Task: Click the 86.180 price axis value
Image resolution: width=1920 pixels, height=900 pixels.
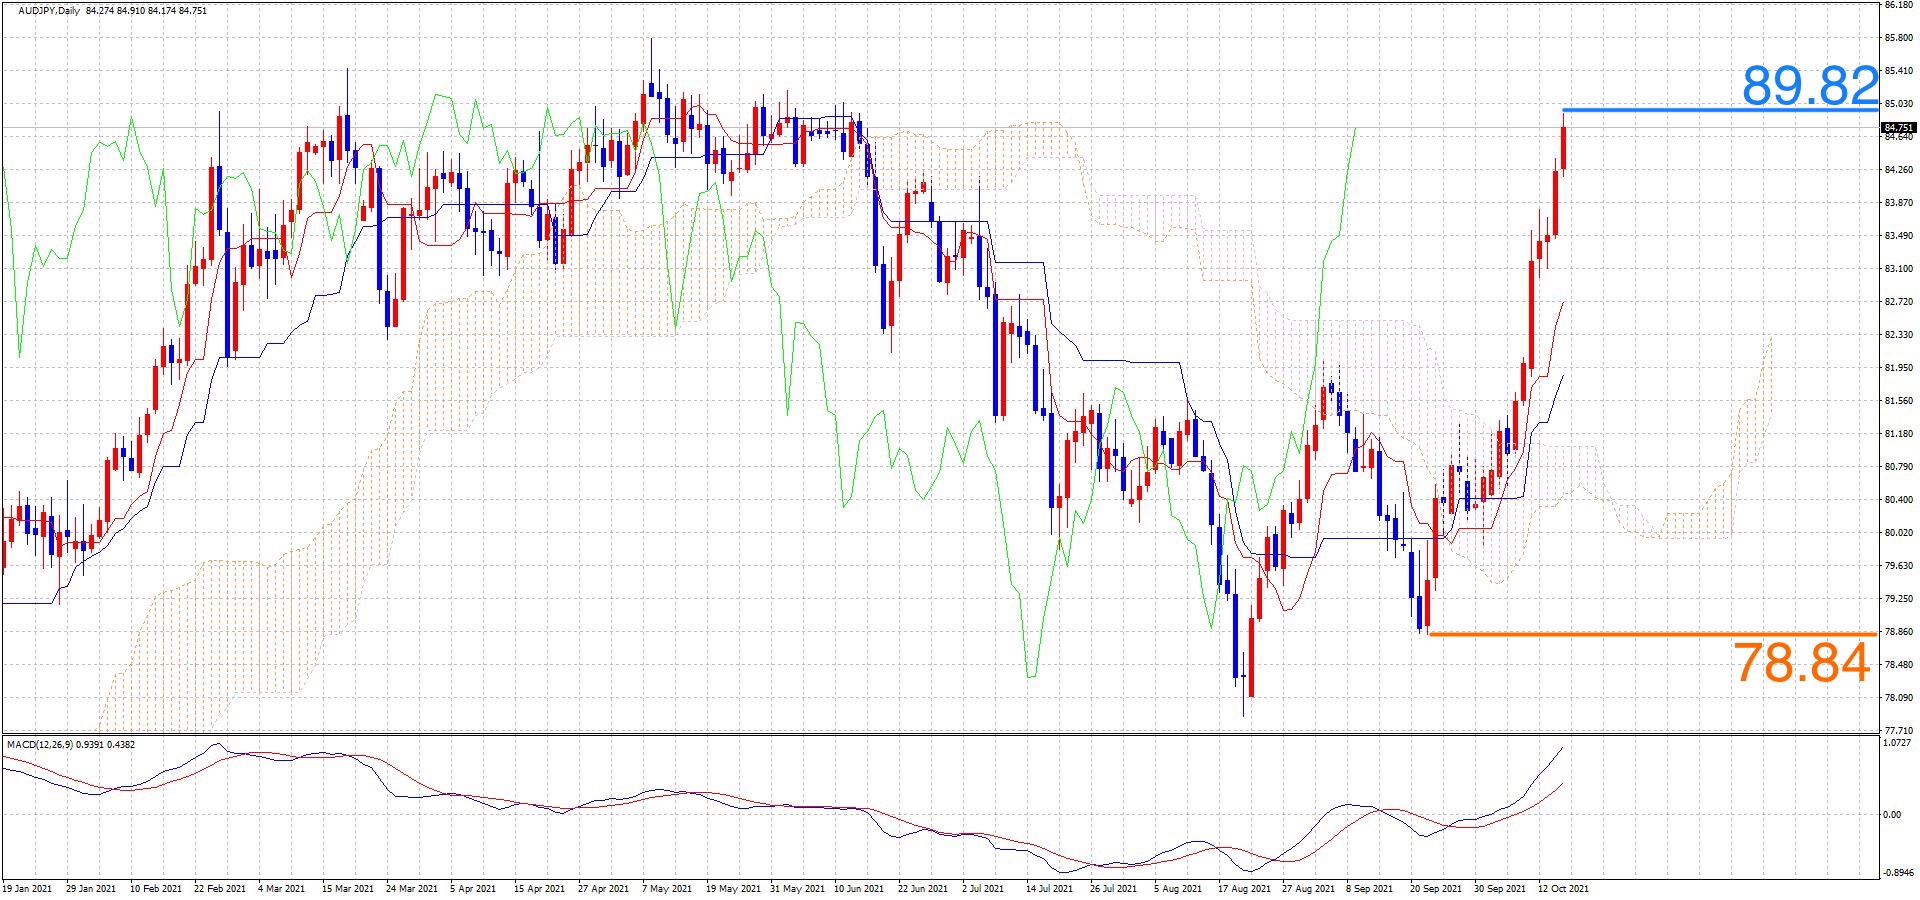Action: click(x=1898, y=5)
